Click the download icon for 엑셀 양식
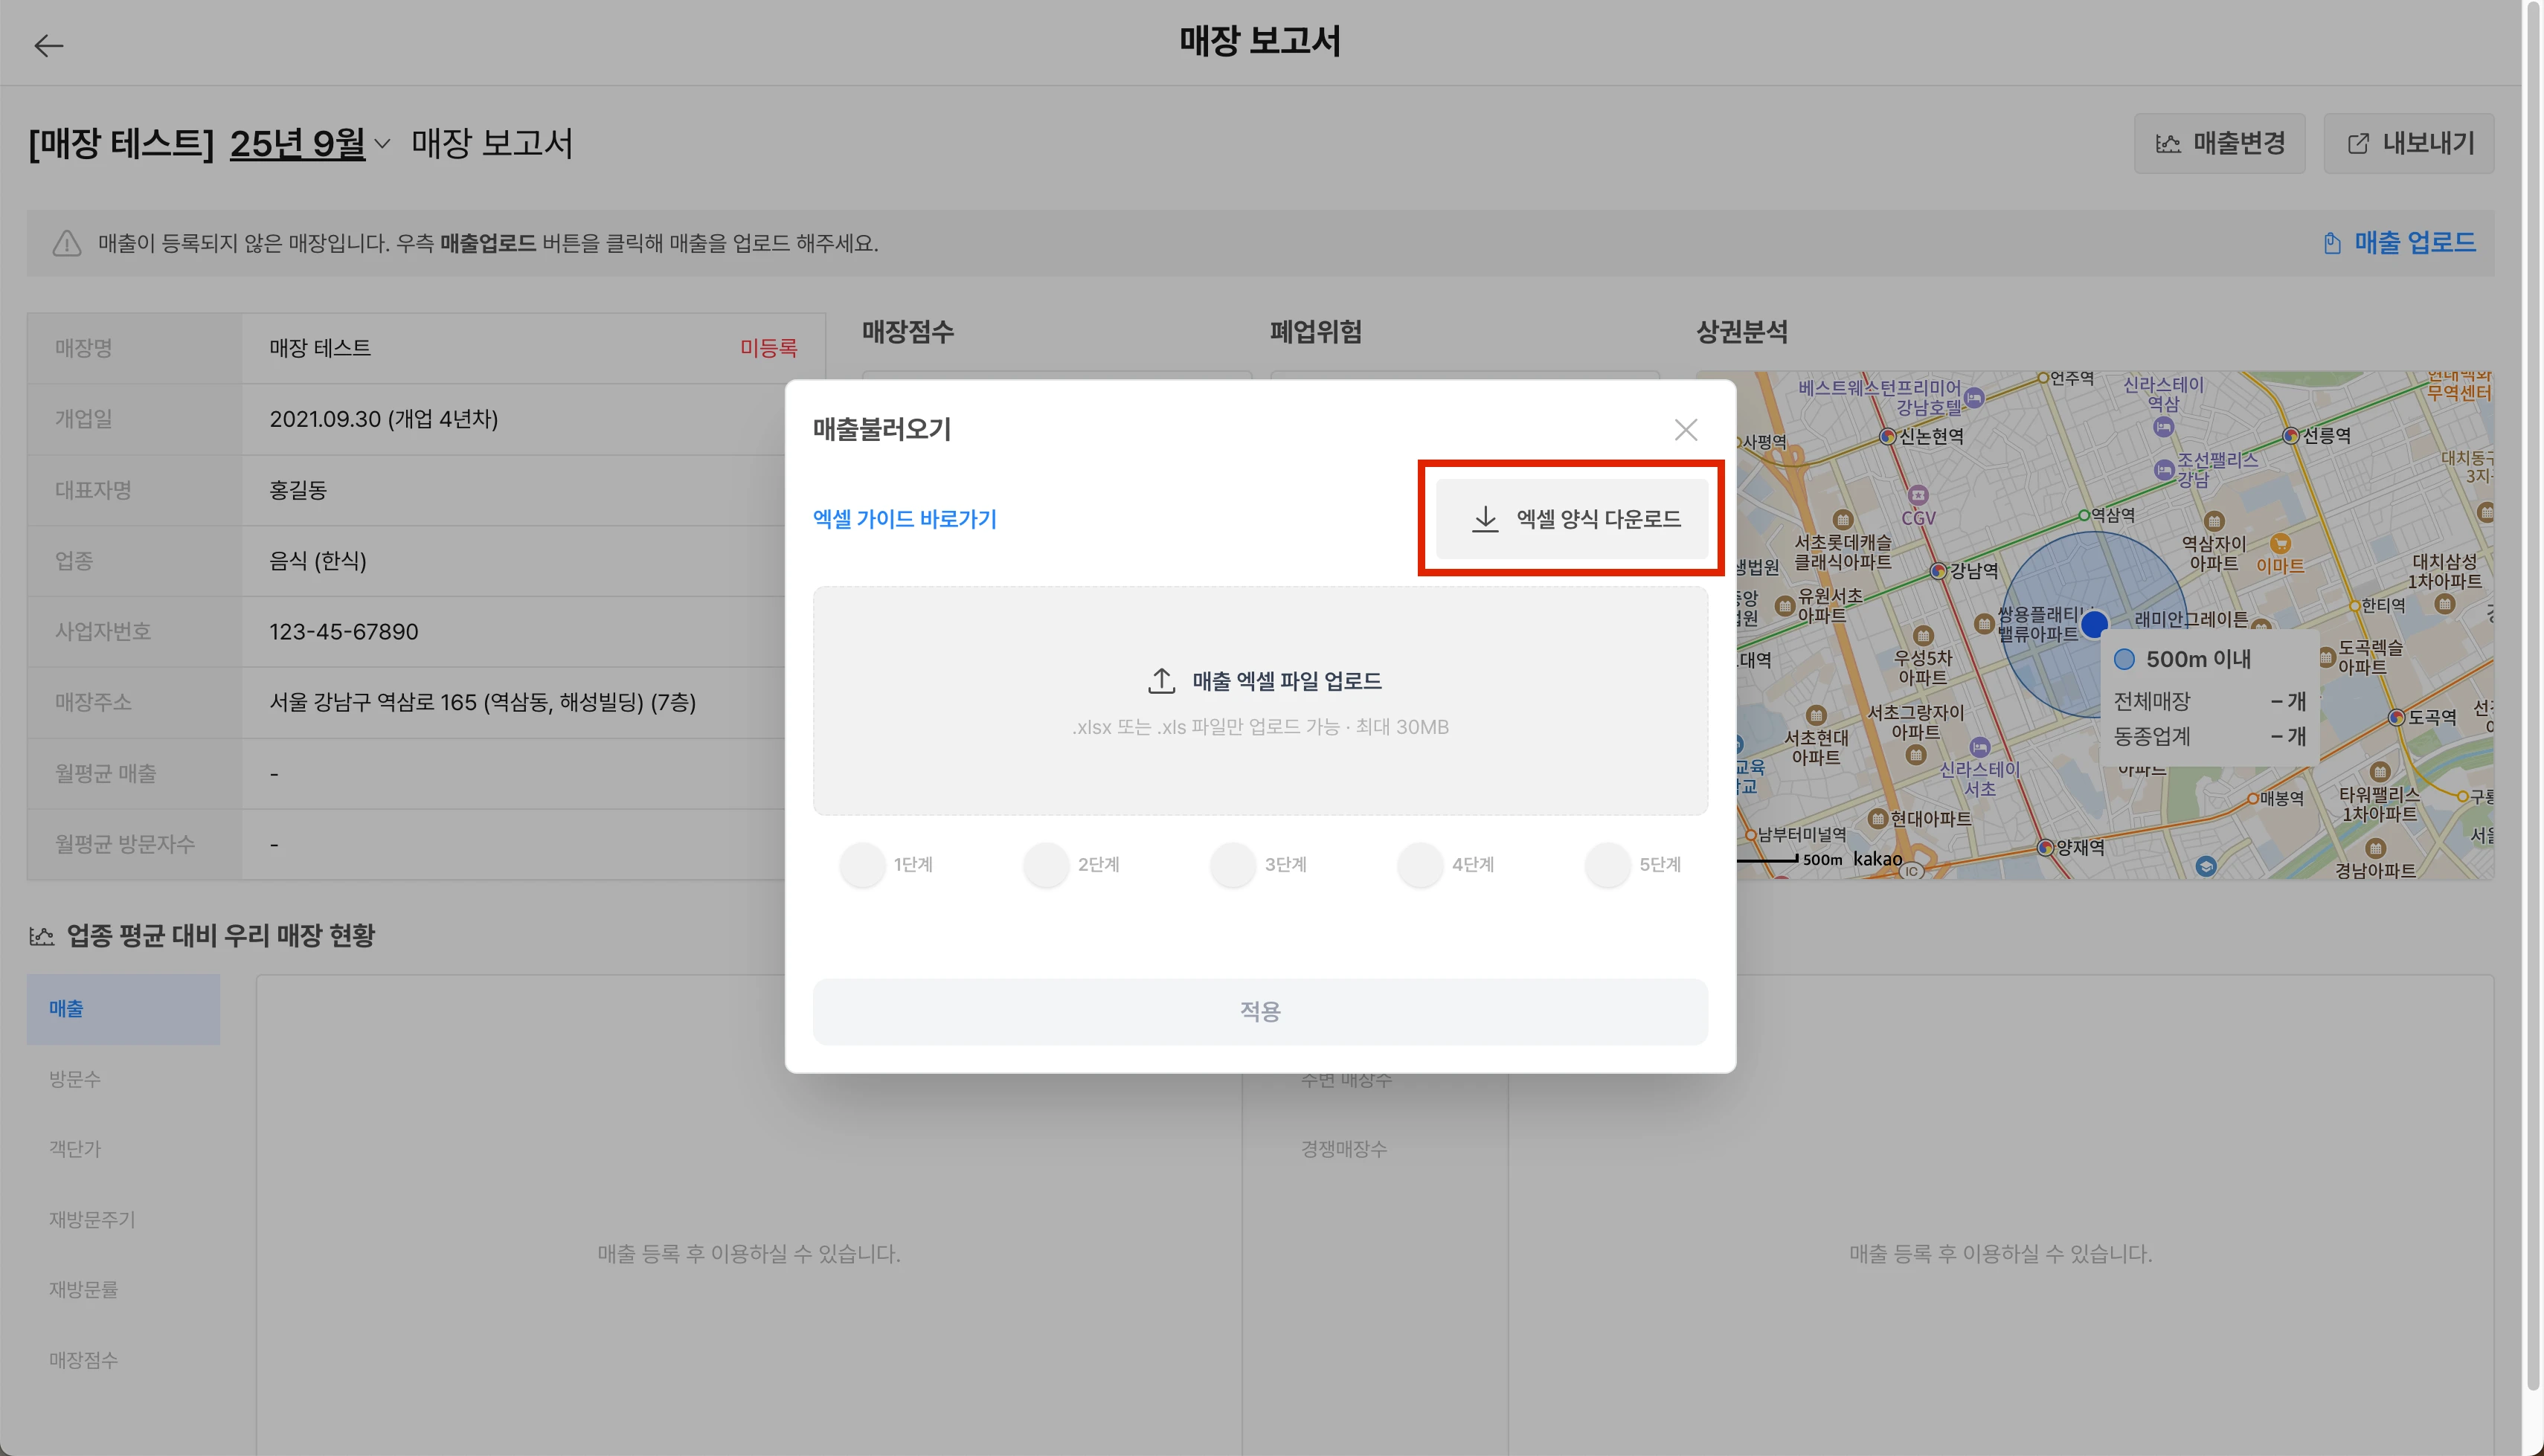Screen dimensions: 2544x1456 tap(1485, 518)
